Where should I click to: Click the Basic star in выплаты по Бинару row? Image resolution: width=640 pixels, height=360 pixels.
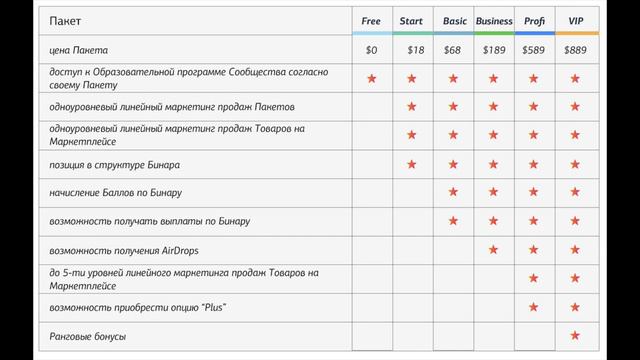[453, 221]
